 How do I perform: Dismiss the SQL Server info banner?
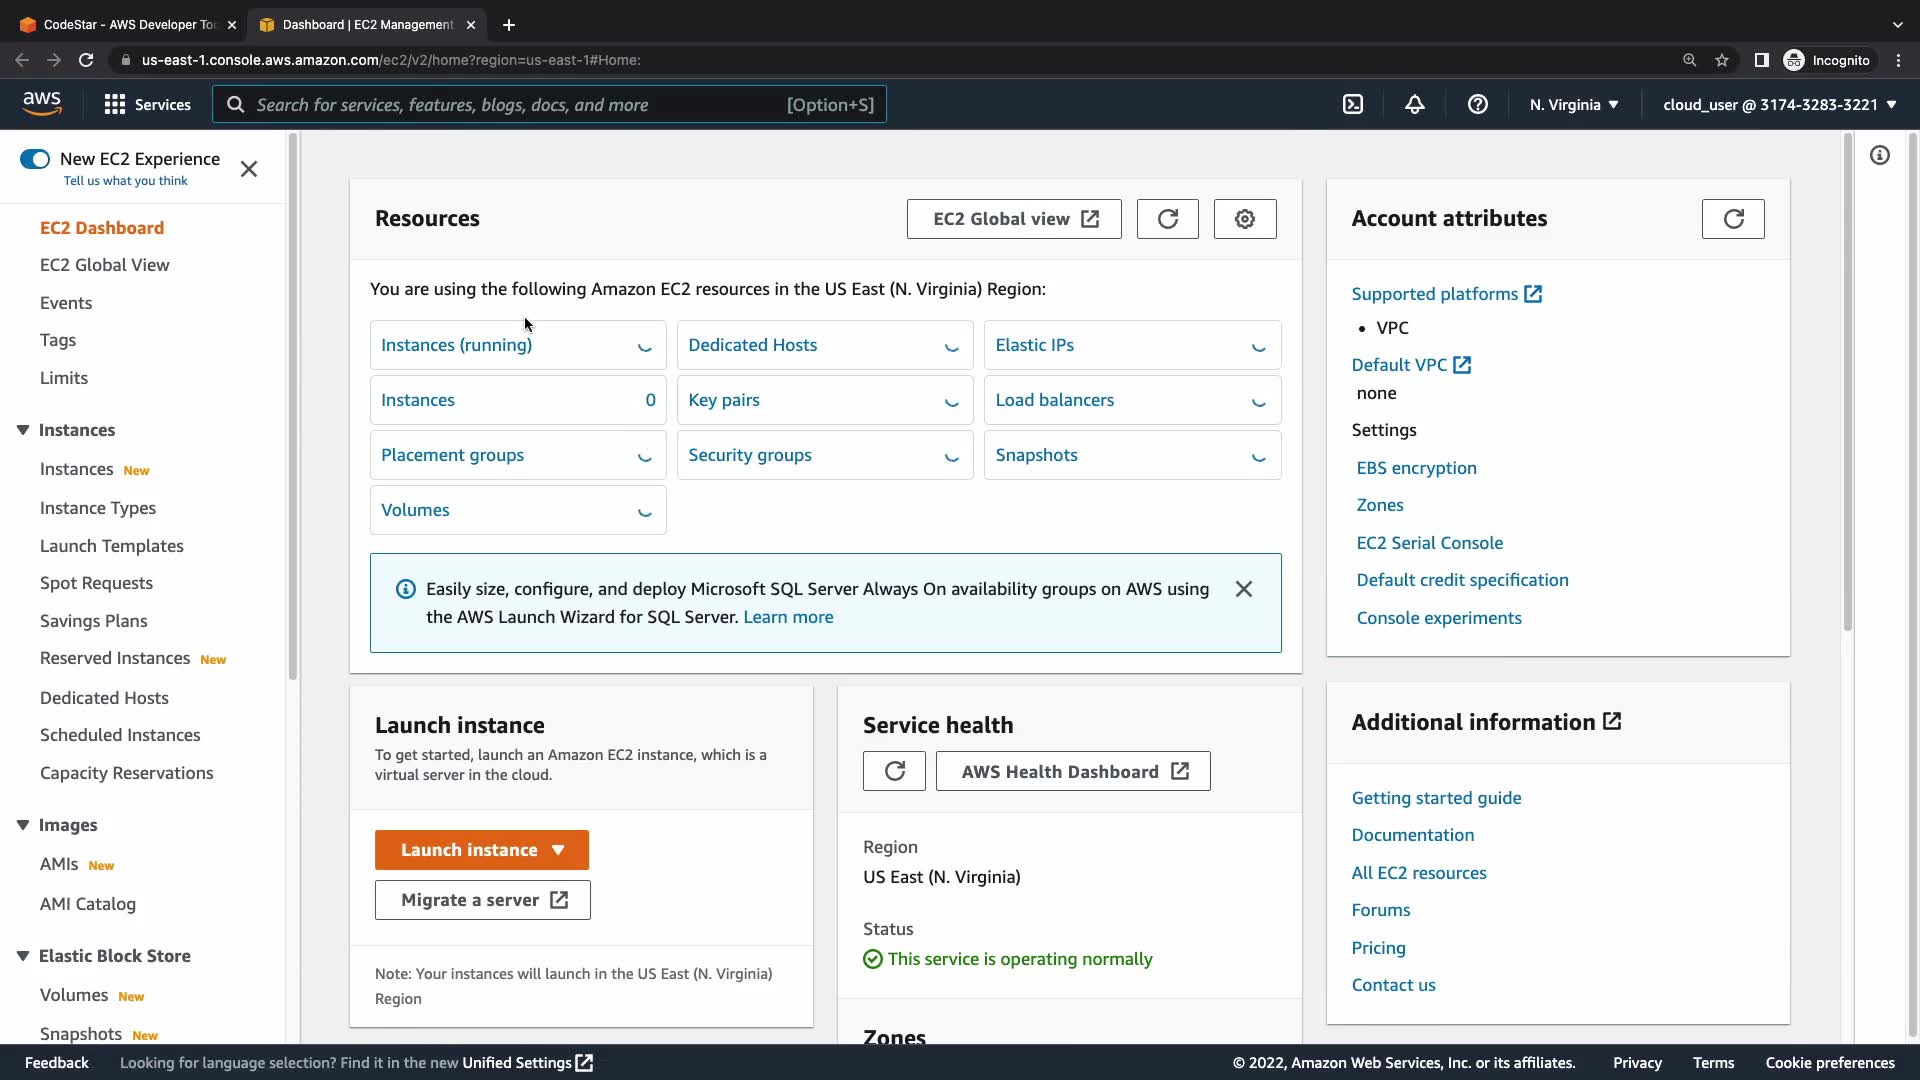pyautogui.click(x=1243, y=589)
